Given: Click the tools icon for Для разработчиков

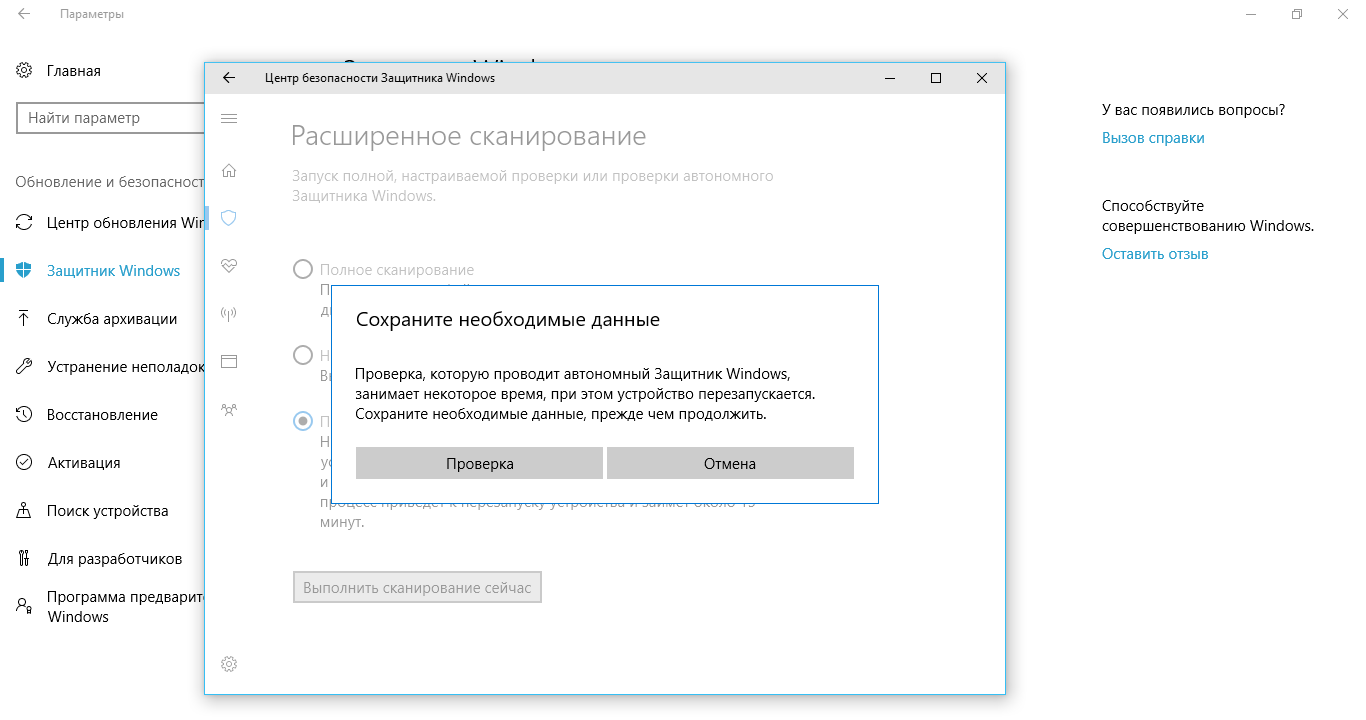Looking at the screenshot, I should tap(24, 559).
